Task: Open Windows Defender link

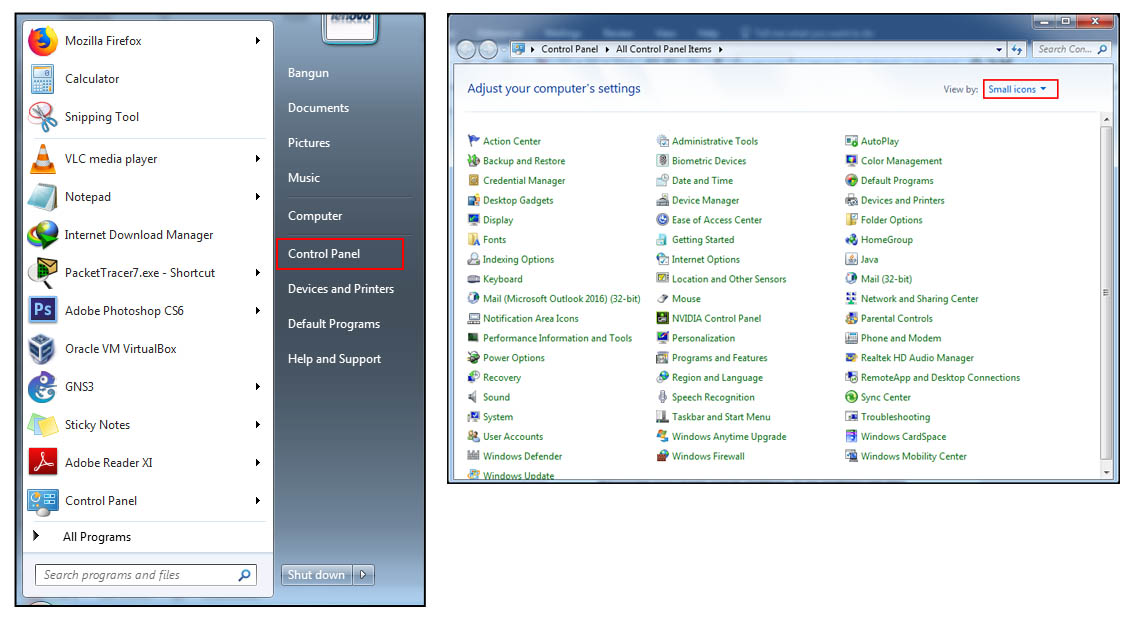Action: [522, 456]
